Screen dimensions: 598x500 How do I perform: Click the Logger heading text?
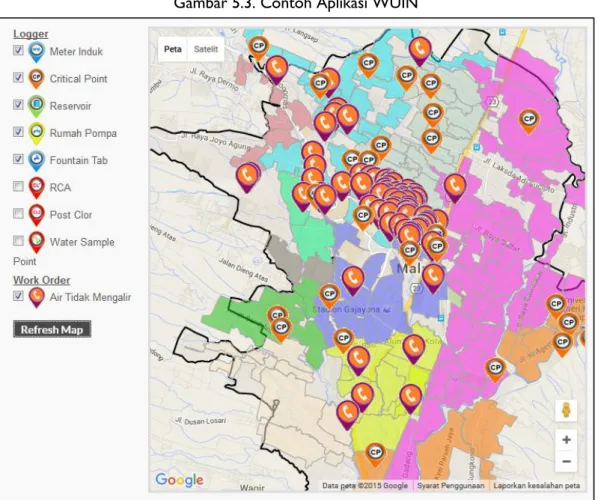point(31,34)
